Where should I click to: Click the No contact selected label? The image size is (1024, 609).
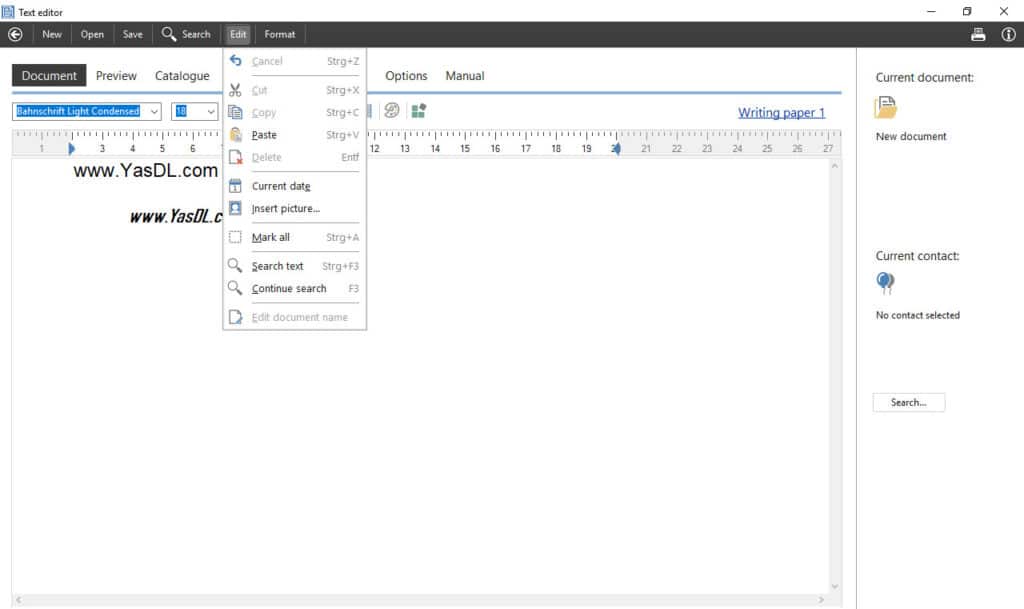tap(918, 315)
